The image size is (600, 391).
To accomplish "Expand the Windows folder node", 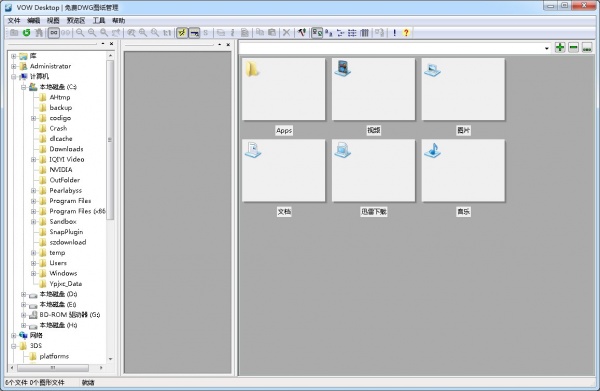I will (34, 273).
